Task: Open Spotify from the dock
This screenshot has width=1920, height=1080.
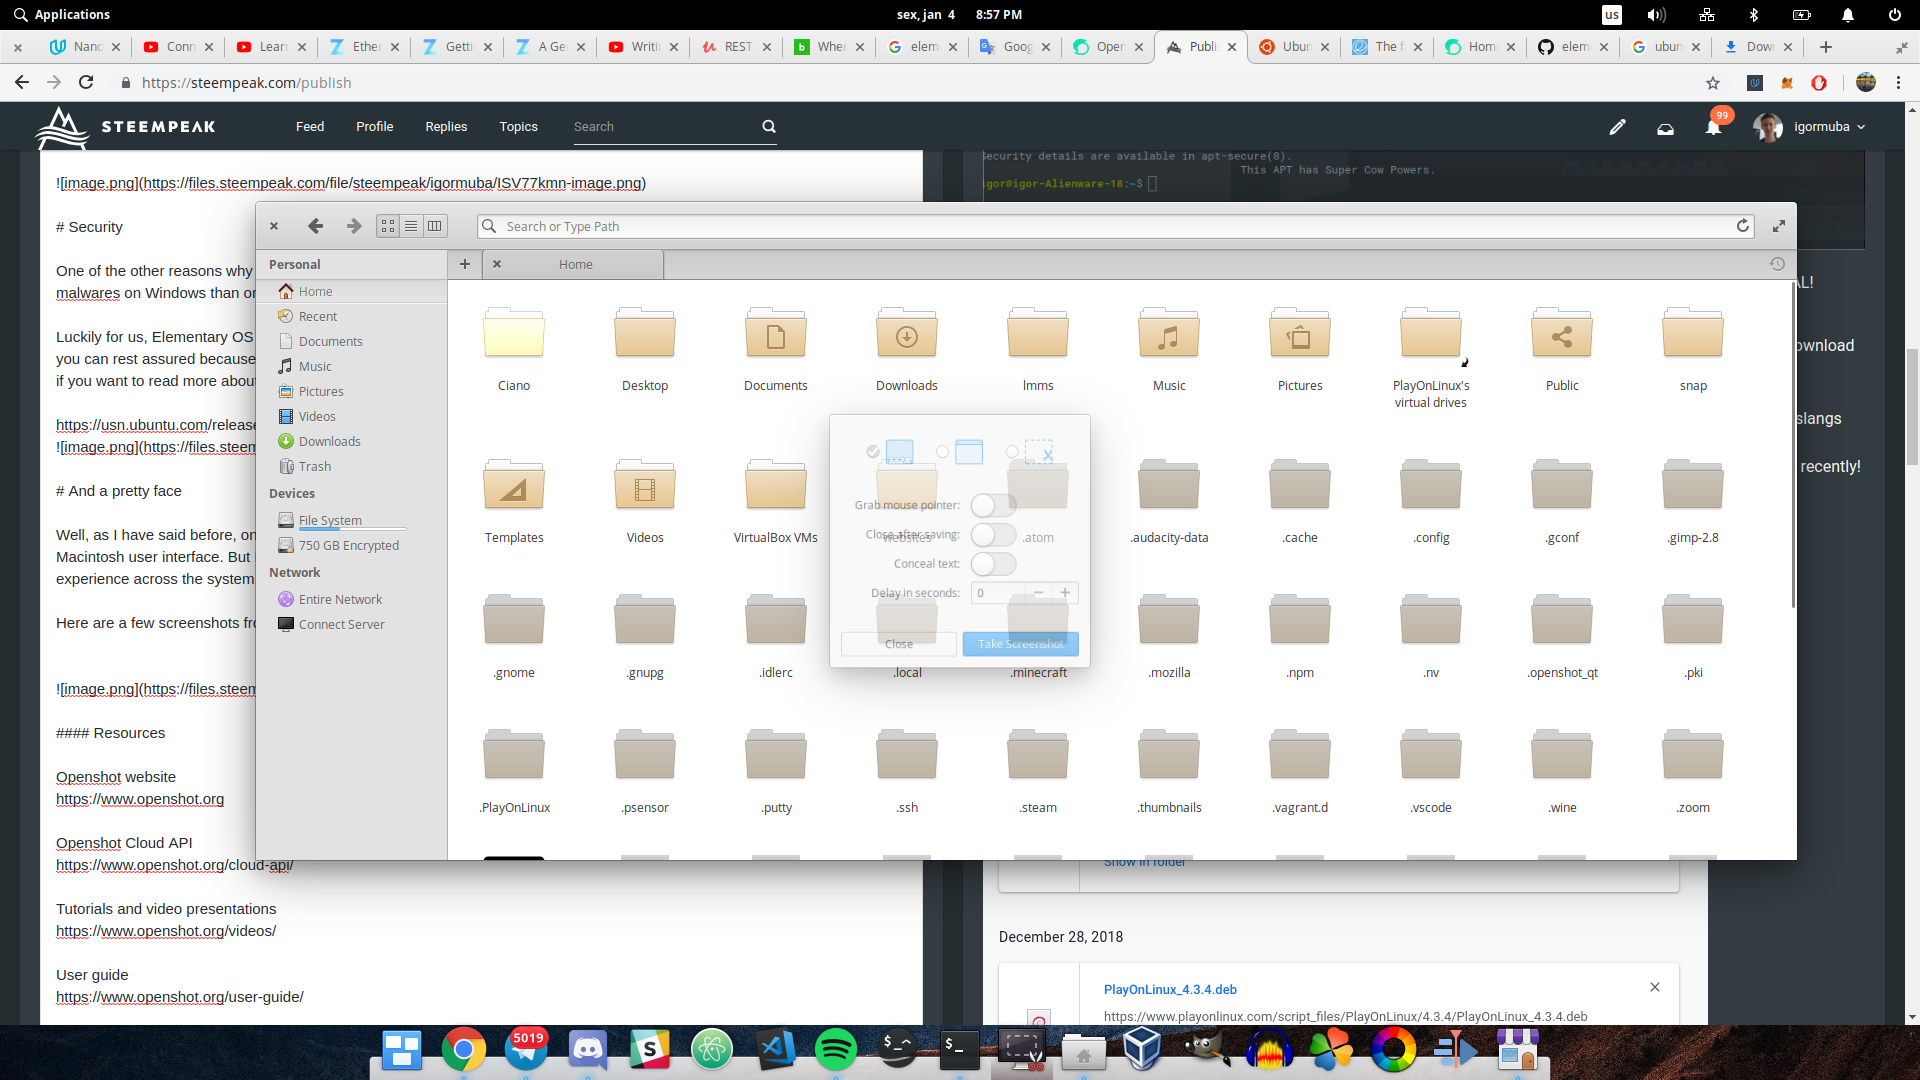Action: (x=835, y=1049)
